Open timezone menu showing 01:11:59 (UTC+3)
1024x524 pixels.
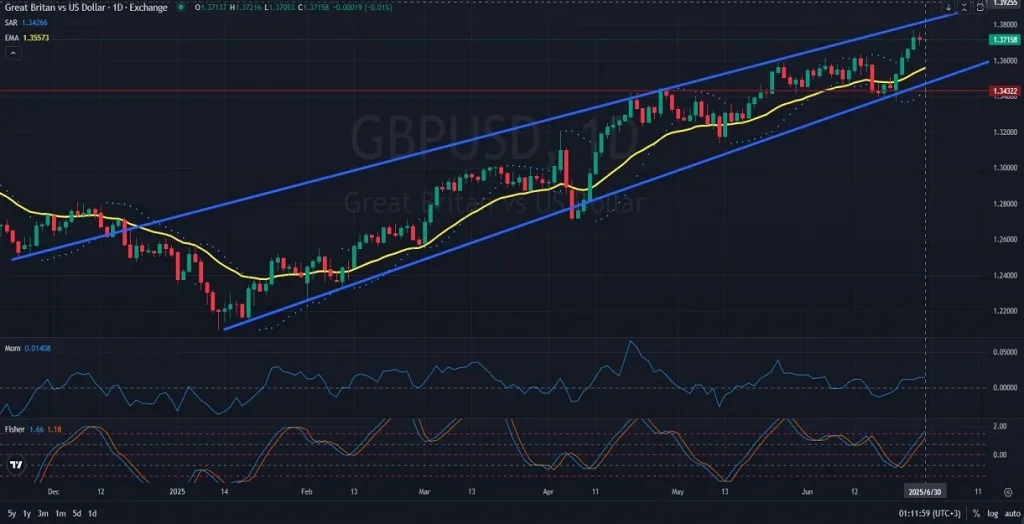point(931,513)
